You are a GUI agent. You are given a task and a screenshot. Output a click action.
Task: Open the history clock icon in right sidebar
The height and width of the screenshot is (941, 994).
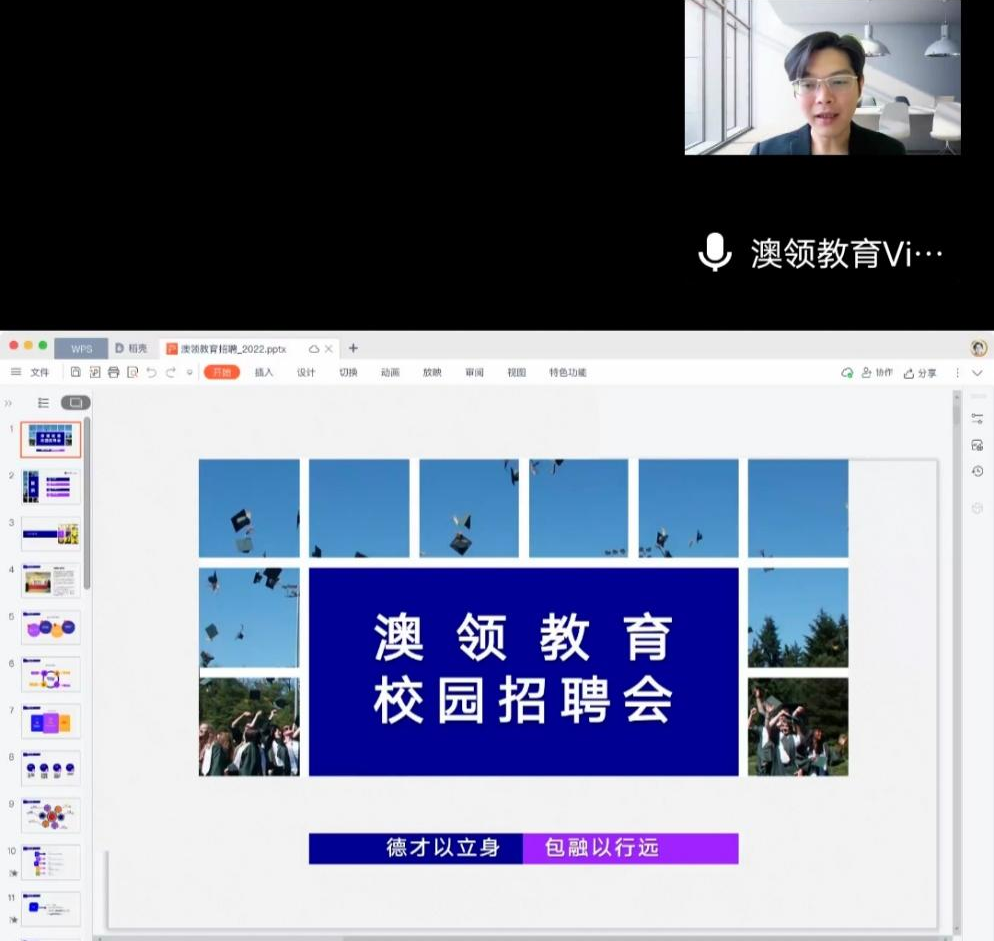point(977,471)
